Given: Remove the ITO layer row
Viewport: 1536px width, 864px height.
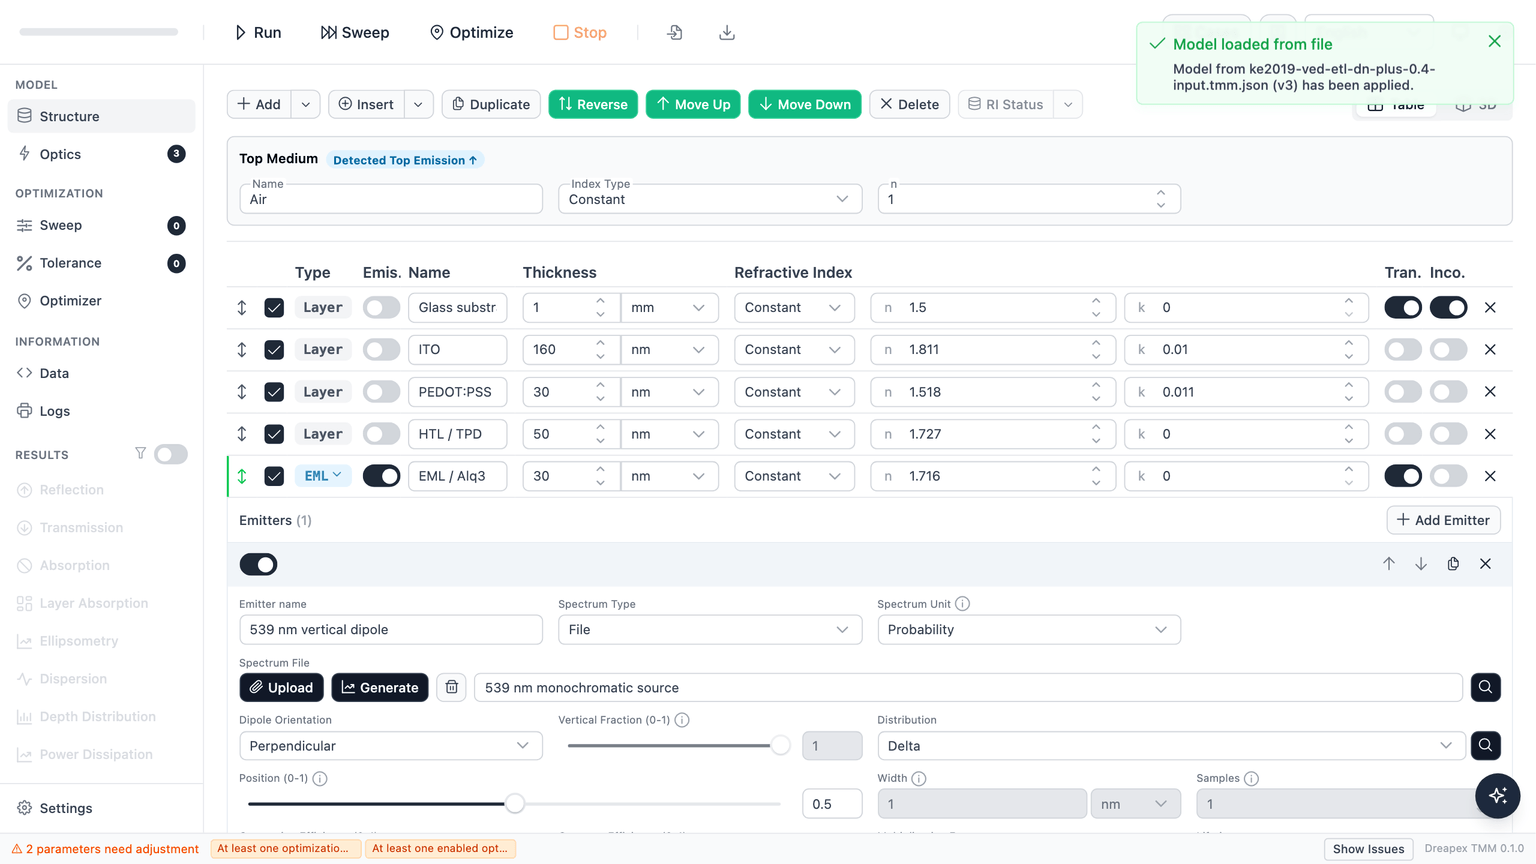Looking at the screenshot, I should [1490, 350].
